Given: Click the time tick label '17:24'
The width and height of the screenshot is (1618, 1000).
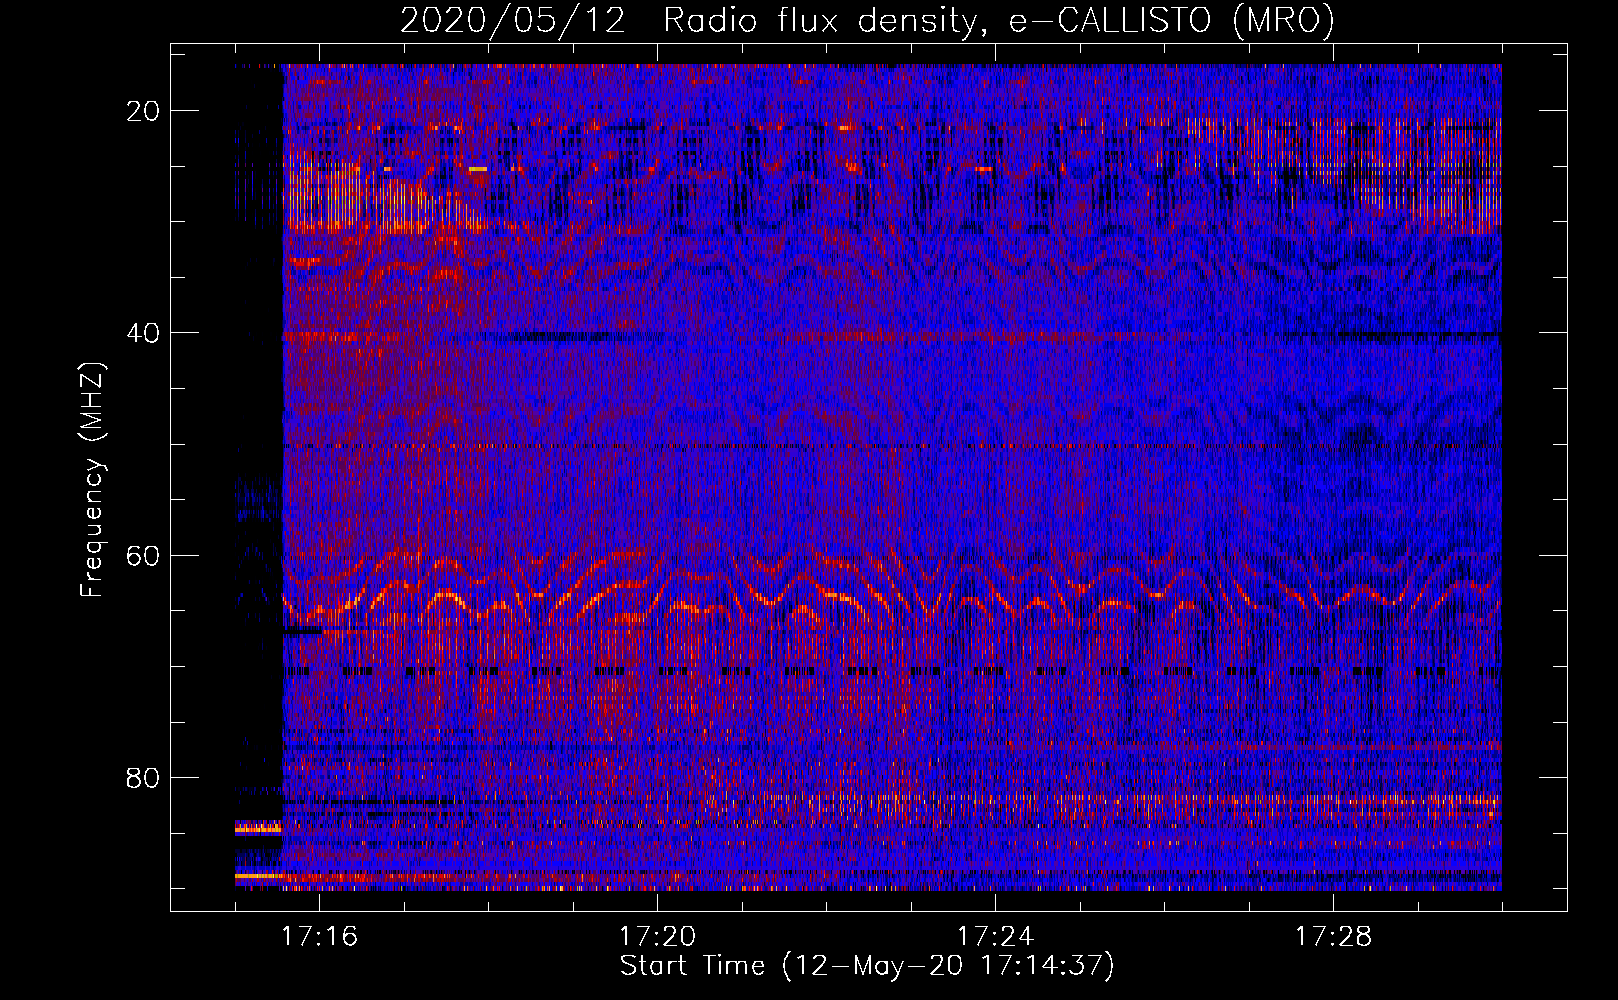Looking at the screenshot, I should pos(995,936).
